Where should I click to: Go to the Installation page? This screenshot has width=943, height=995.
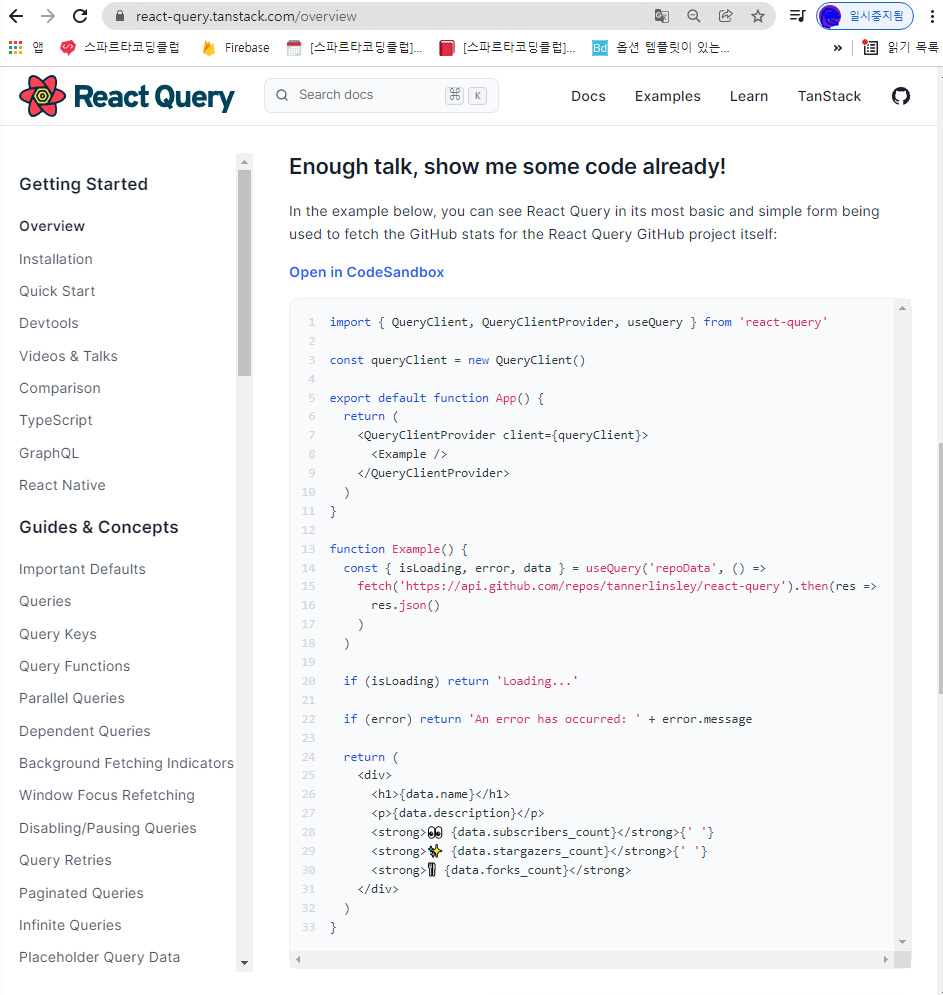click(56, 259)
